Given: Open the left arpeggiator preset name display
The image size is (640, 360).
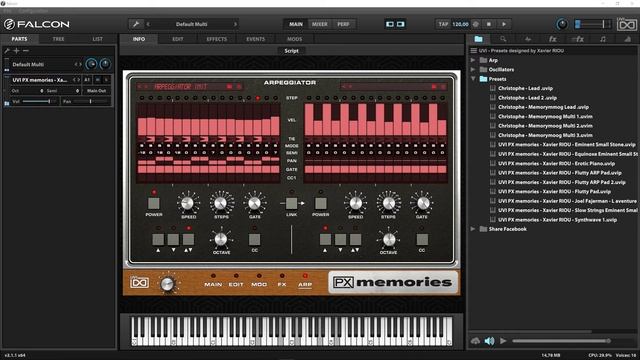Looking at the screenshot, I should pyautogui.click(x=181, y=87).
